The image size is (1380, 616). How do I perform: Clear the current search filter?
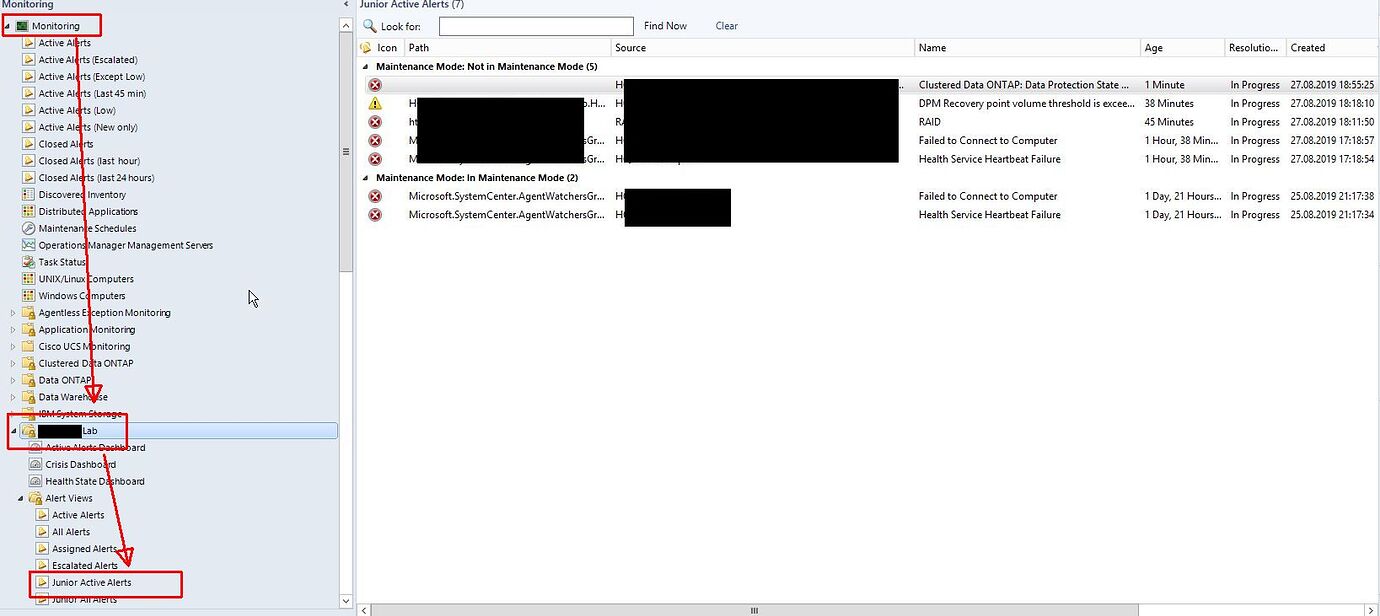coord(726,26)
